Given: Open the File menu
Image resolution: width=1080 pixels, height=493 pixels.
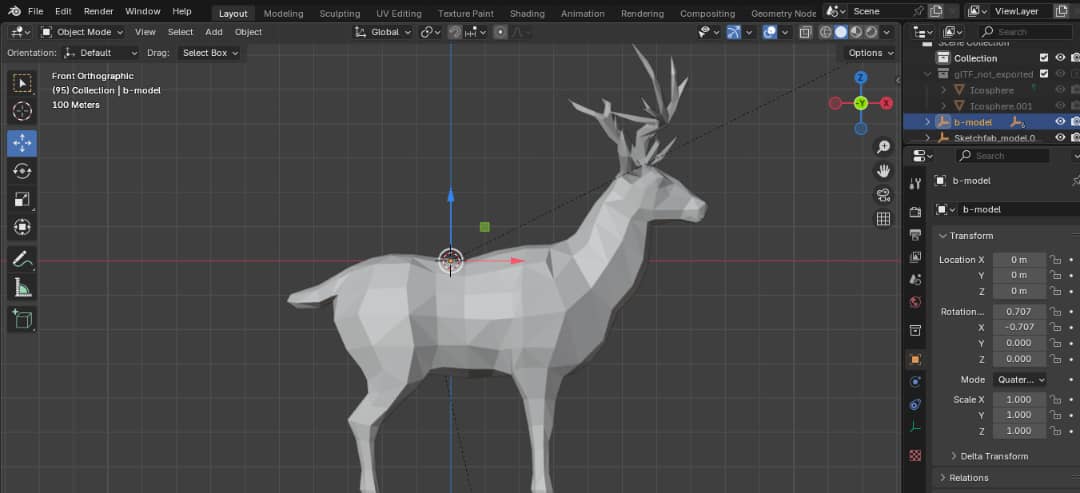Looking at the screenshot, I should tap(35, 12).
